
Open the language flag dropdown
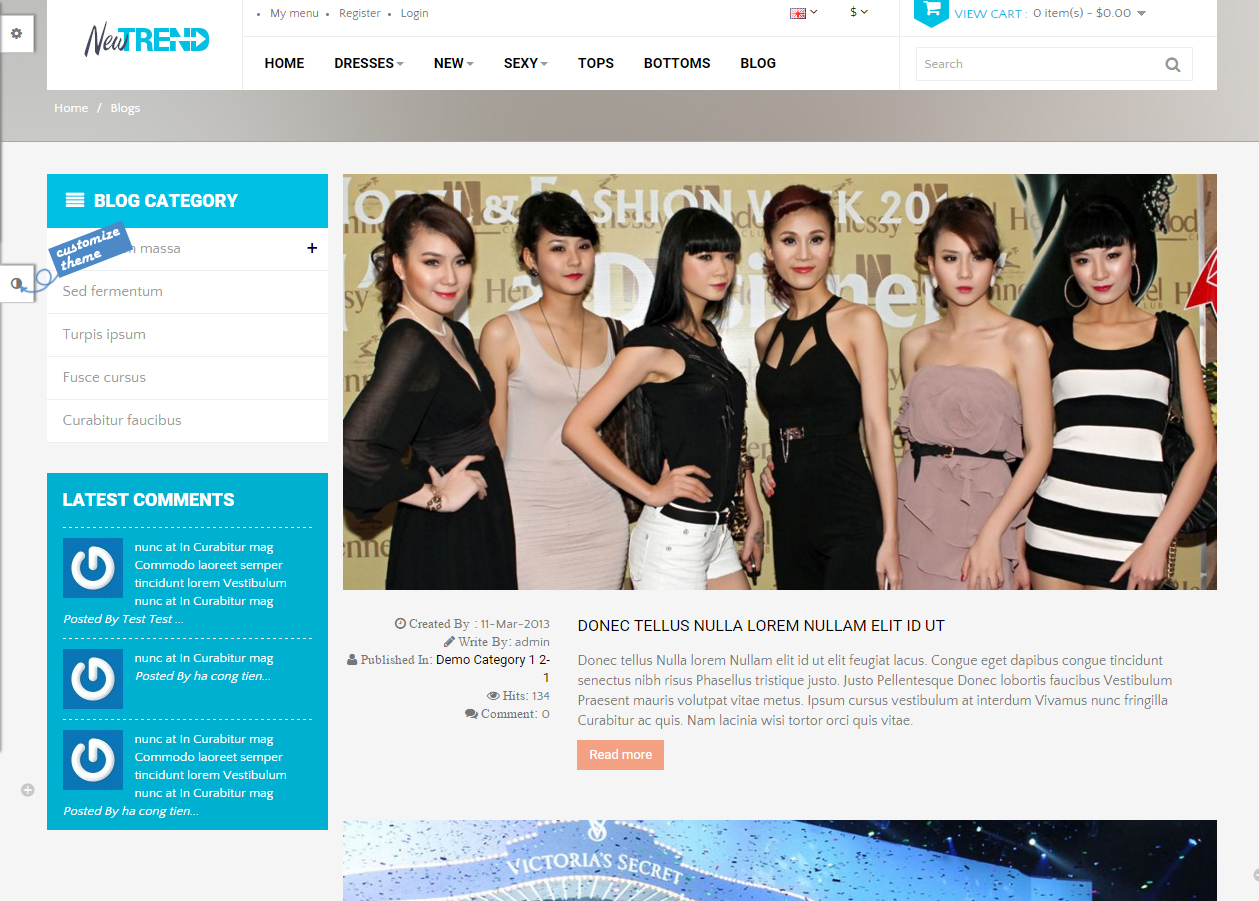[x=803, y=13]
